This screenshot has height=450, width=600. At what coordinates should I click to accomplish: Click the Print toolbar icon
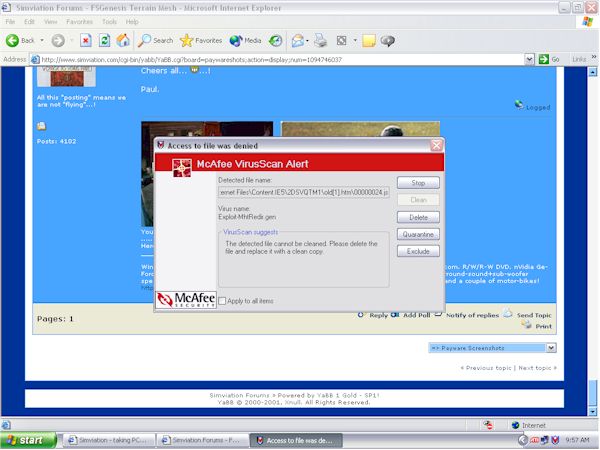(320, 41)
